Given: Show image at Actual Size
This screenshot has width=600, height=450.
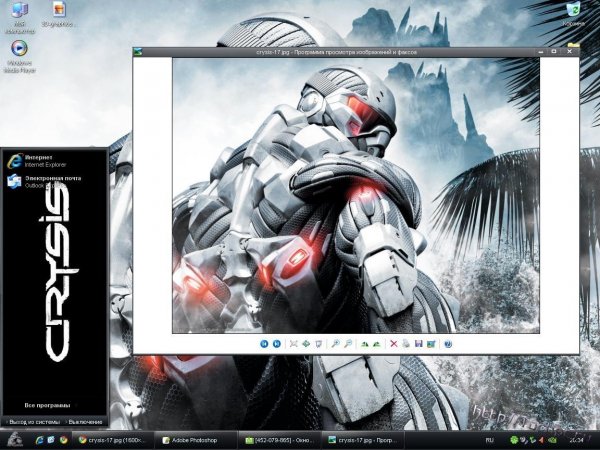Looking at the screenshot, I should pyautogui.click(x=306, y=344).
